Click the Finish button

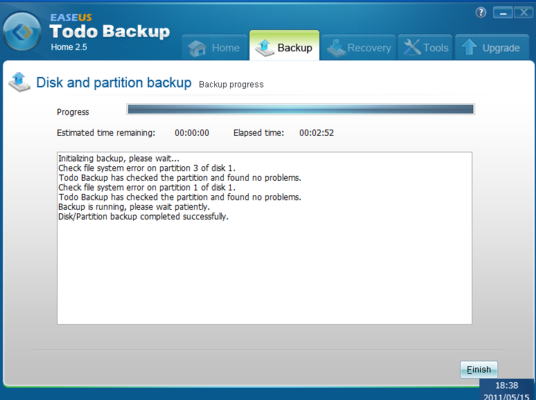pyautogui.click(x=479, y=370)
